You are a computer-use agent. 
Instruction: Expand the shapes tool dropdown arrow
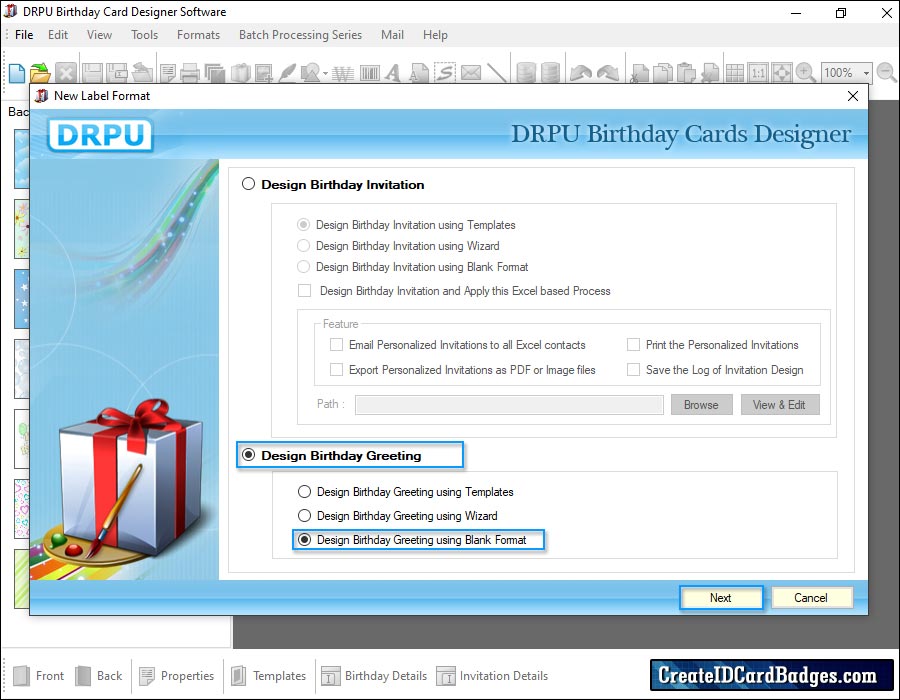coord(325,73)
